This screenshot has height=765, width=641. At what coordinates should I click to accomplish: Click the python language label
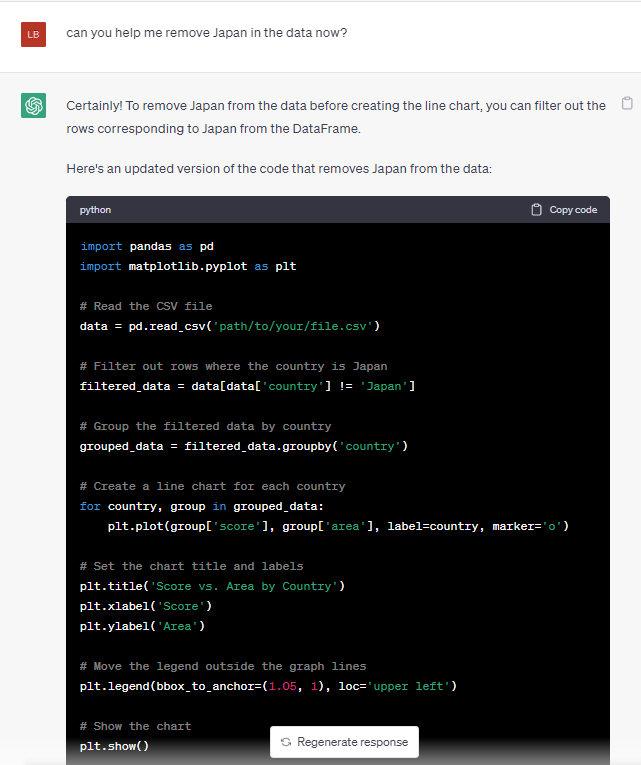(x=96, y=210)
